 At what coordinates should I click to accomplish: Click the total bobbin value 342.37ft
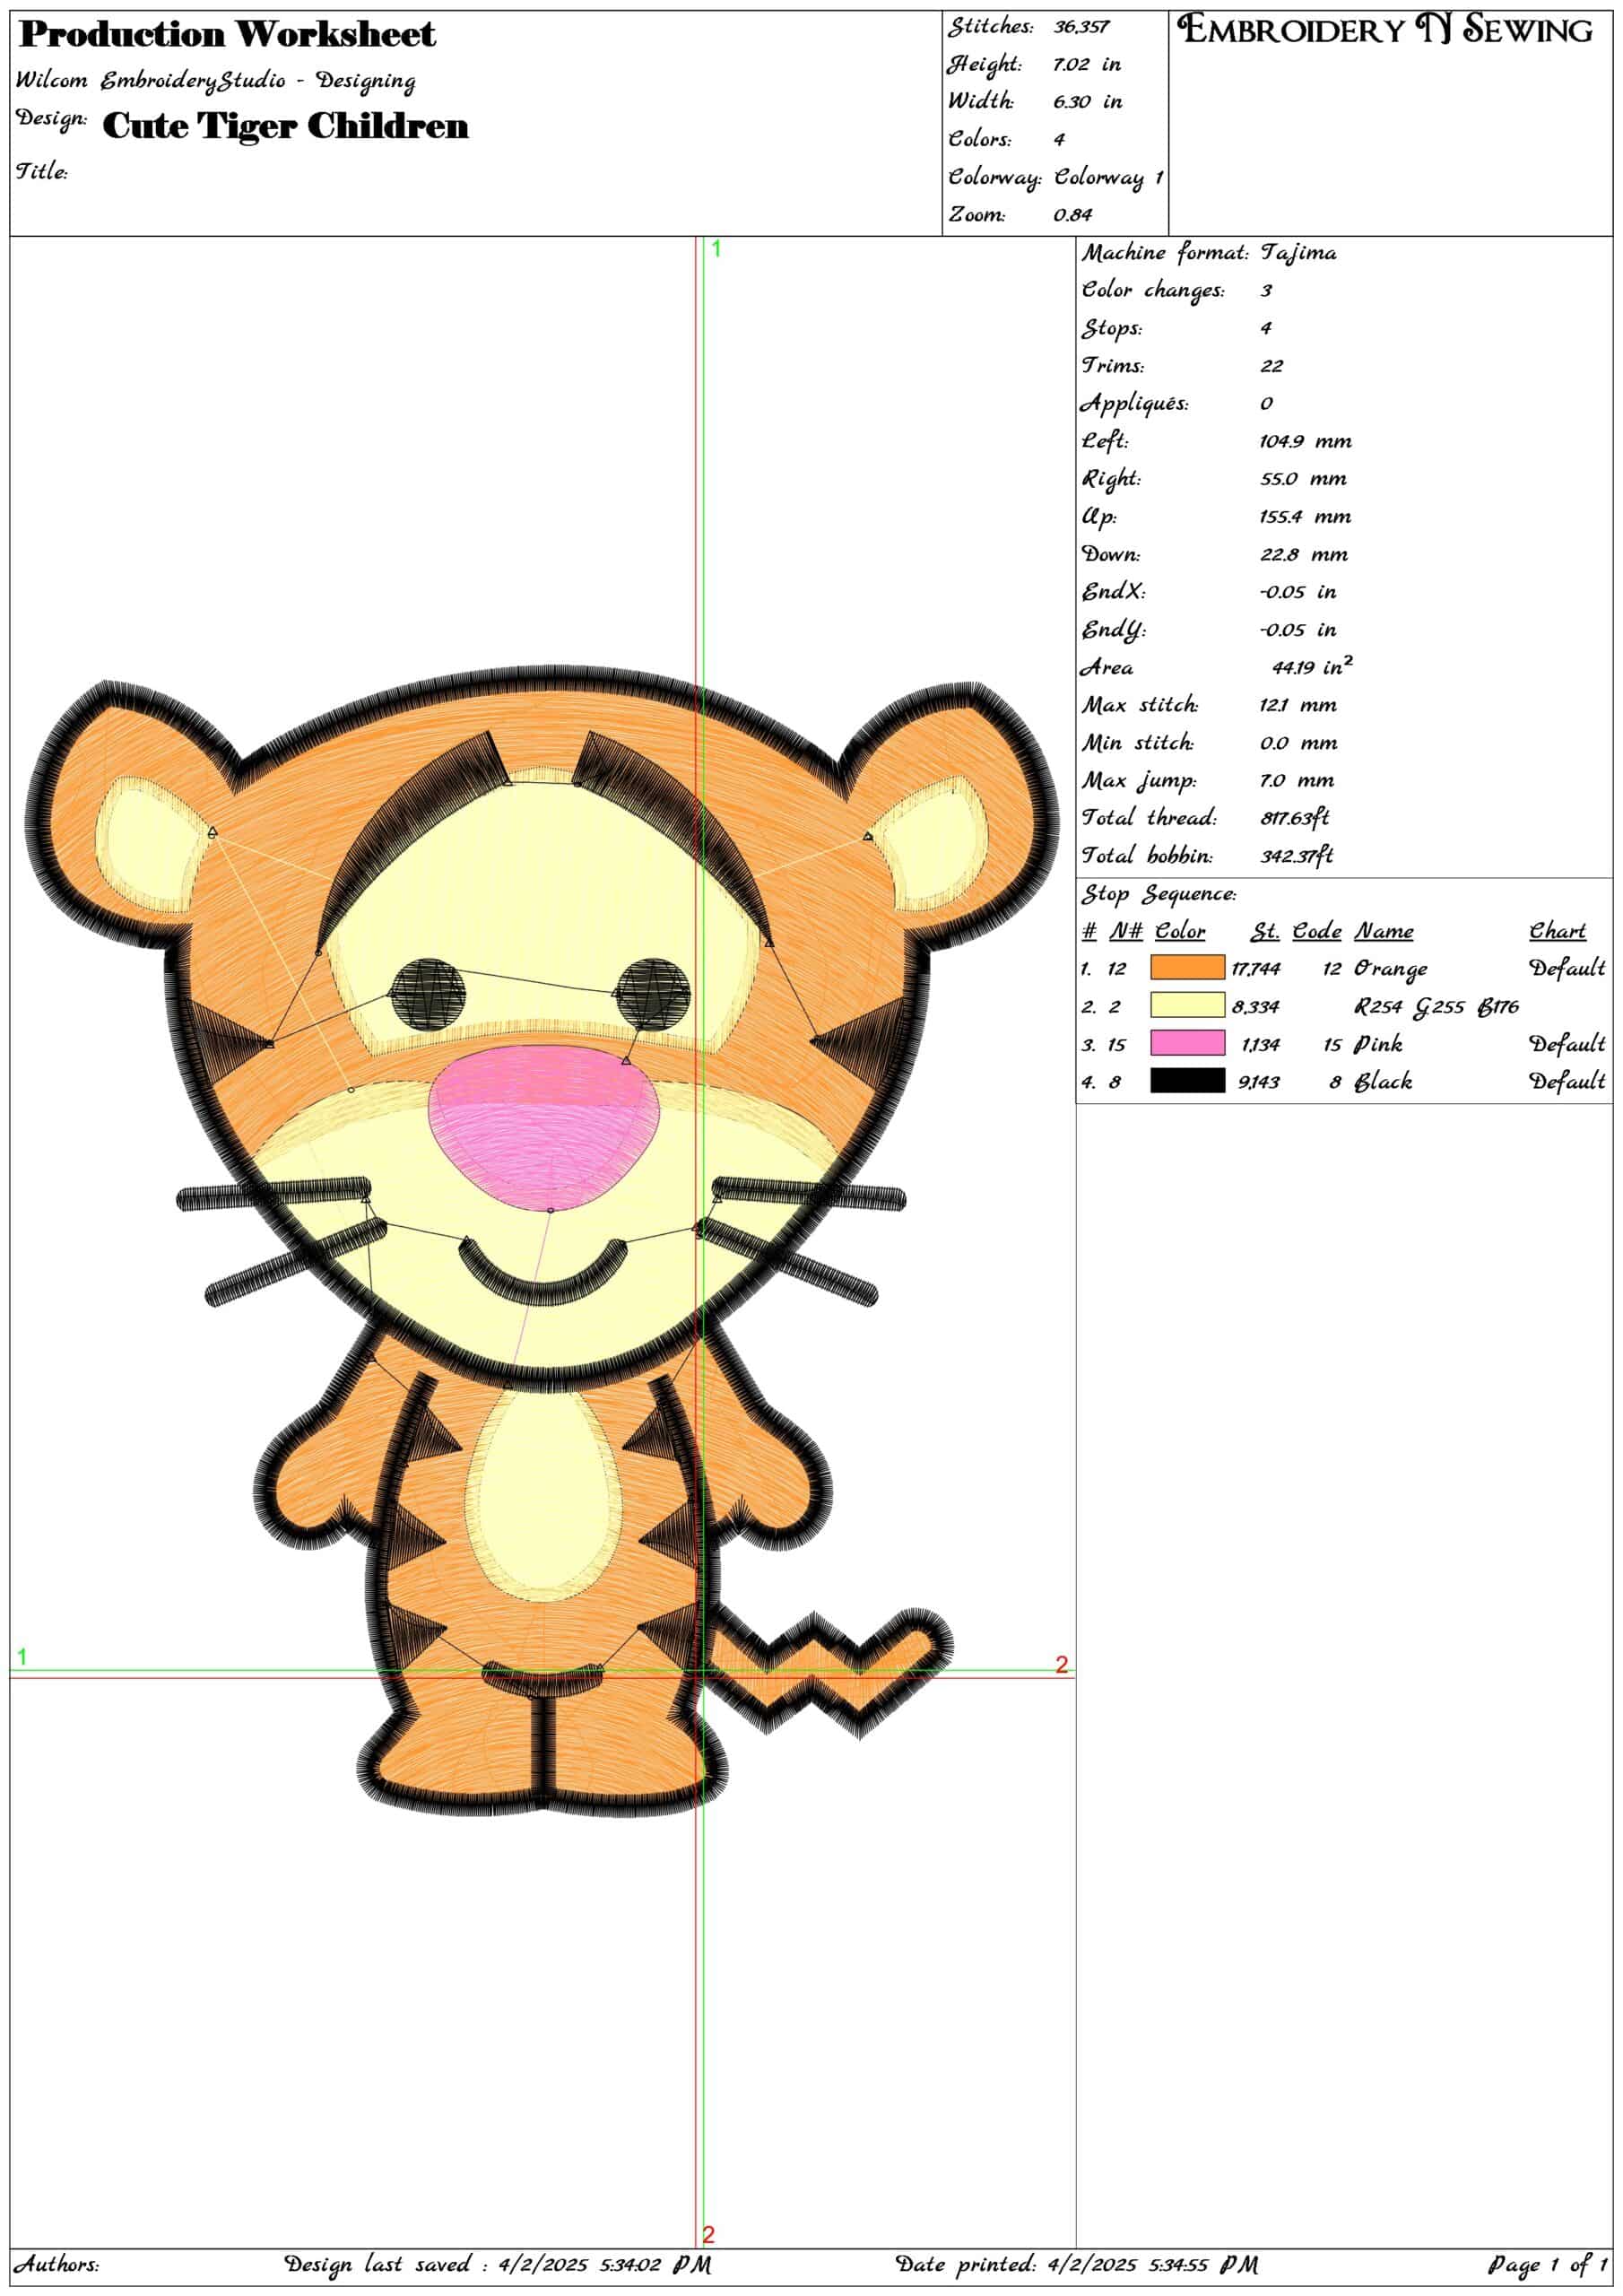1296,856
